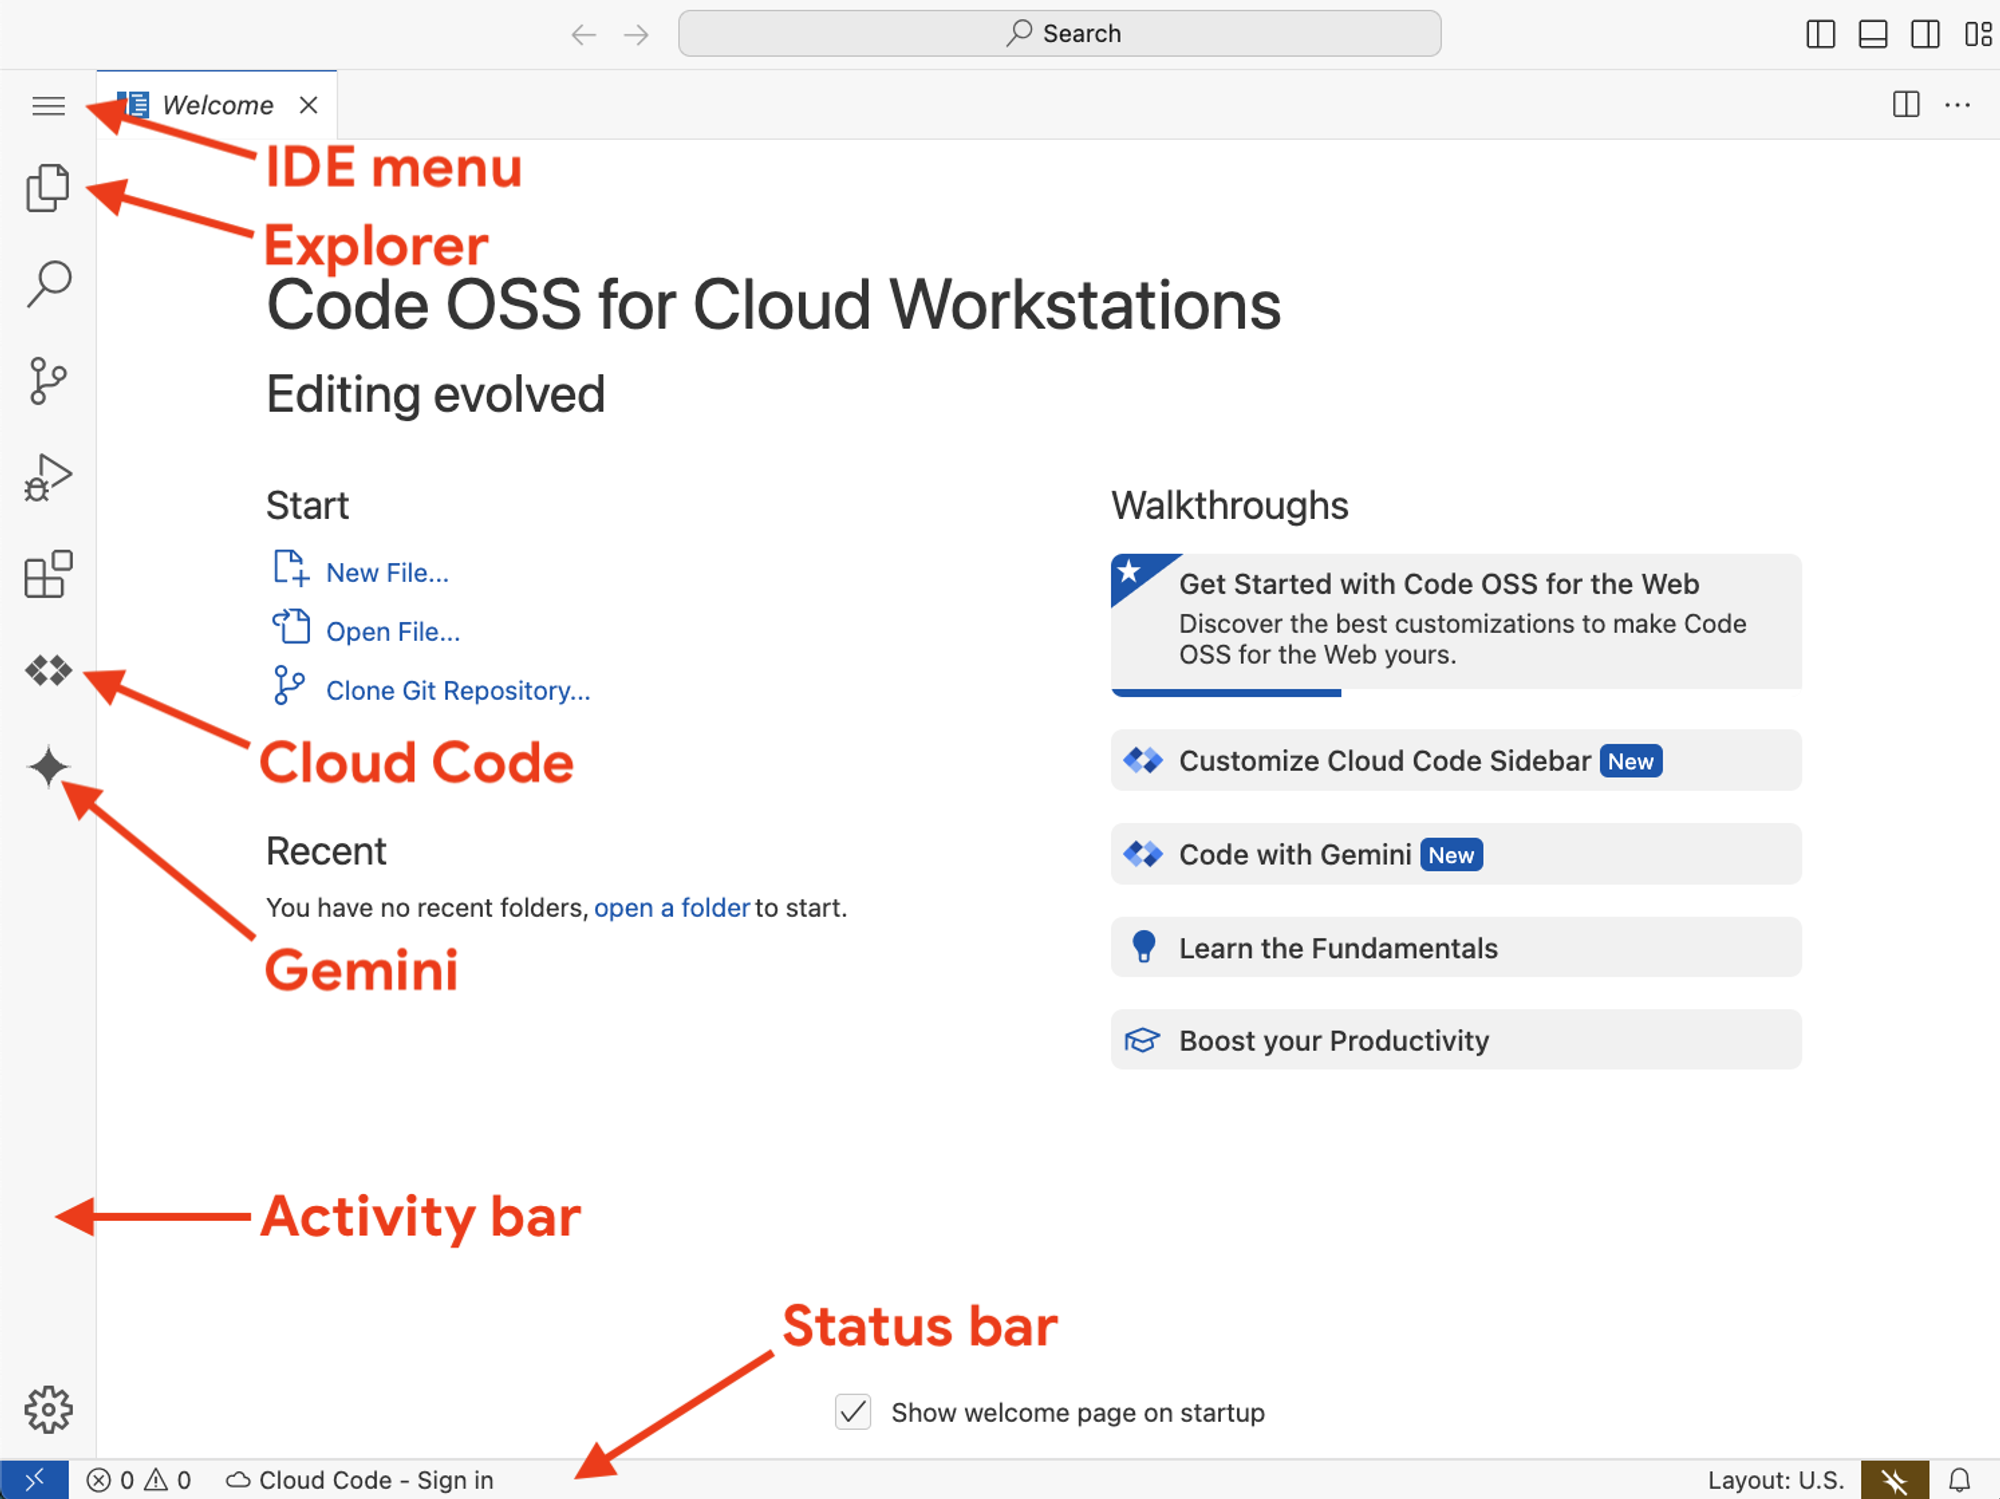Uncheck Show welcome page on startup
The image size is (2000, 1499).
click(853, 1412)
